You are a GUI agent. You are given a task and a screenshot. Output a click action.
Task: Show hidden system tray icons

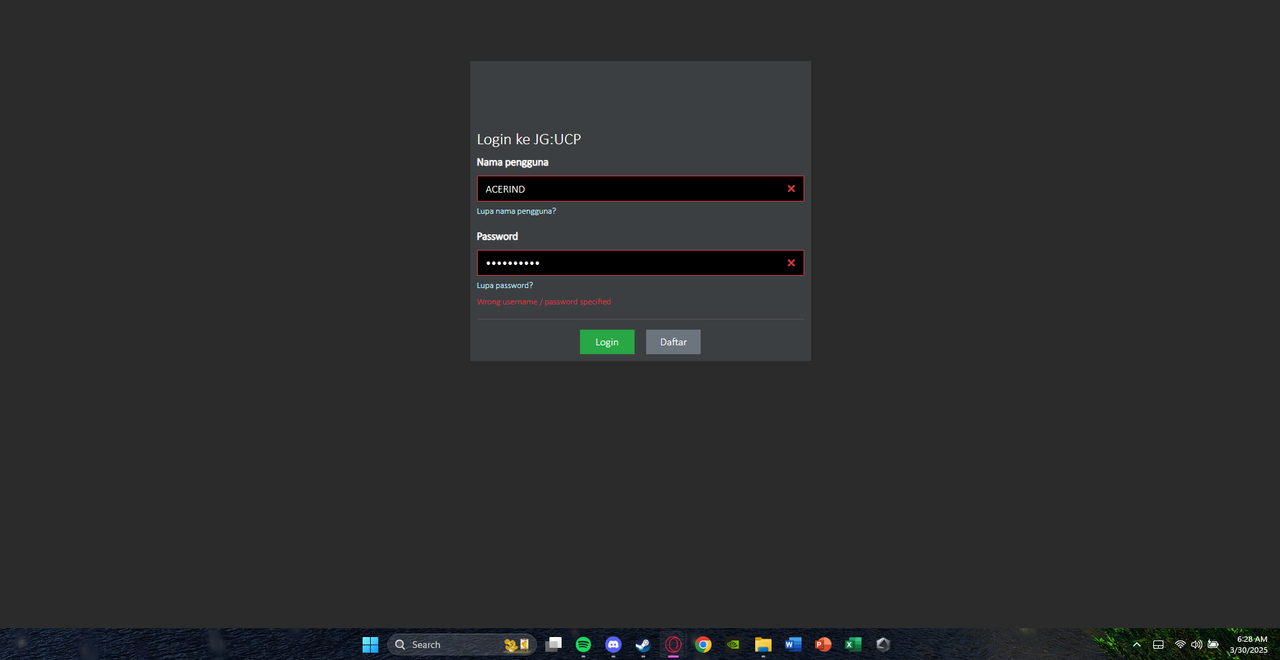[x=1136, y=645]
